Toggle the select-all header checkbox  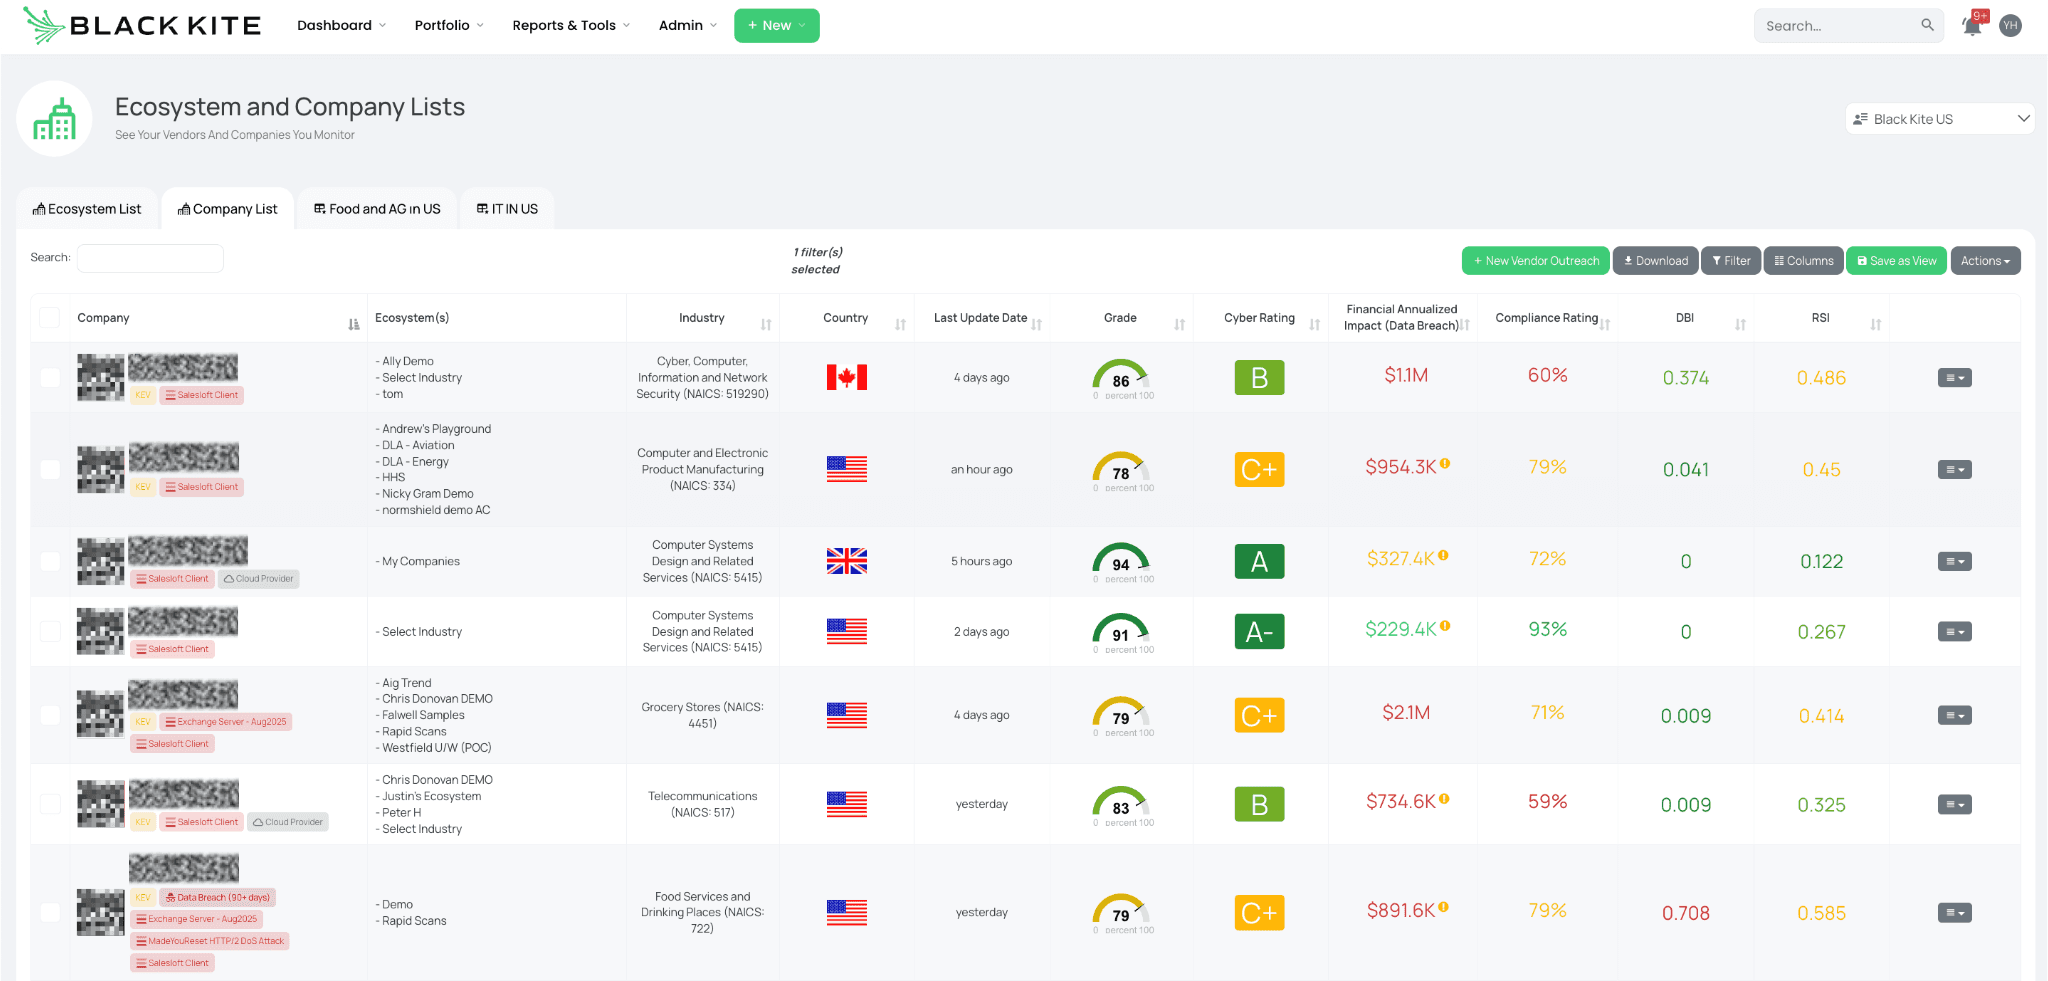pos(49,318)
